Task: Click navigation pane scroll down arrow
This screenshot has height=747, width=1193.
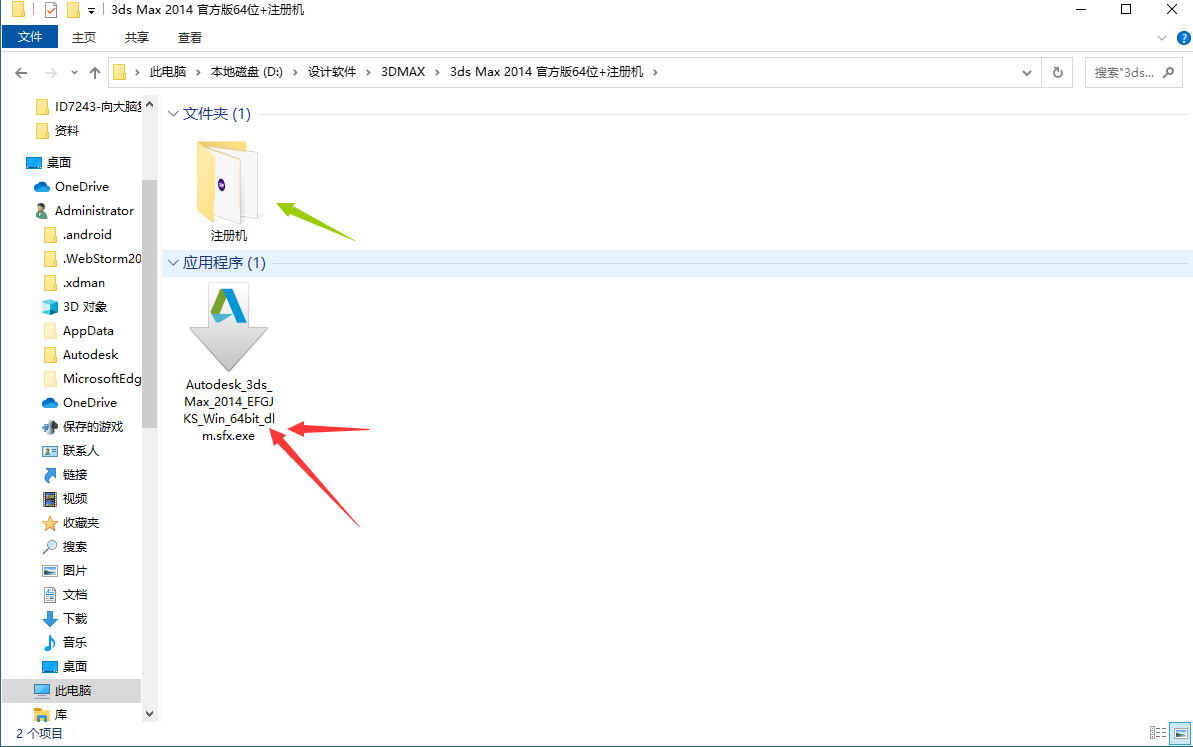Action: click(x=149, y=714)
